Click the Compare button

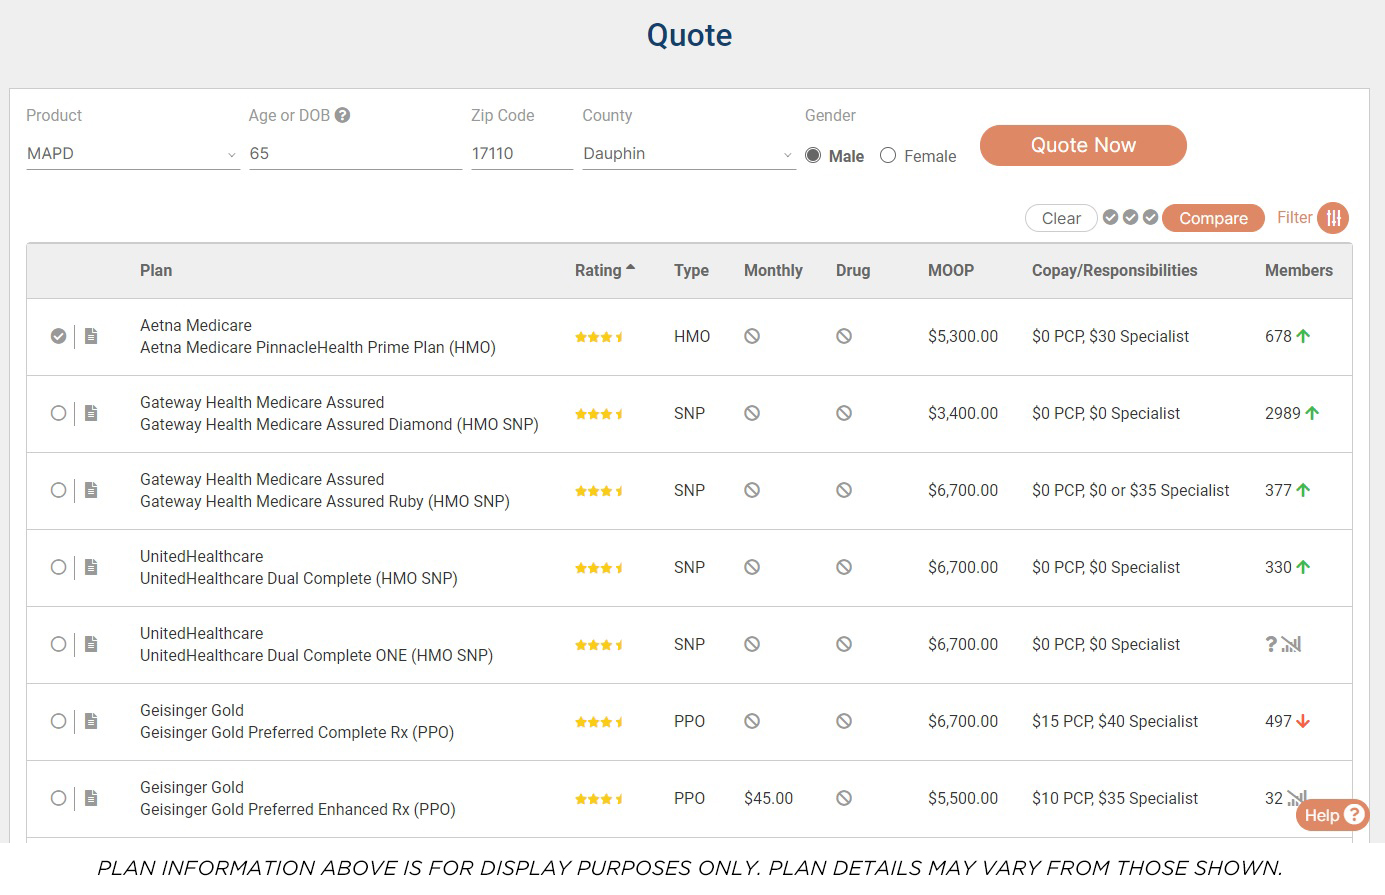coord(1213,218)
